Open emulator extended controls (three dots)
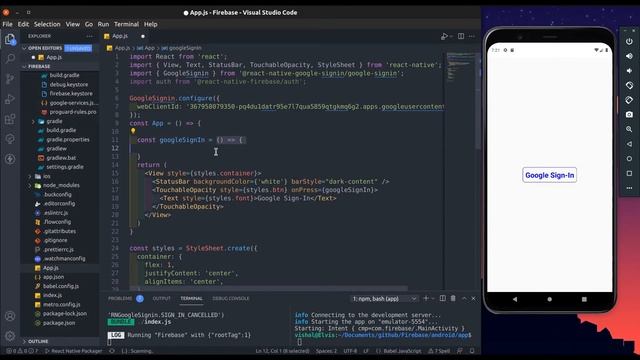 click(629, 188)
